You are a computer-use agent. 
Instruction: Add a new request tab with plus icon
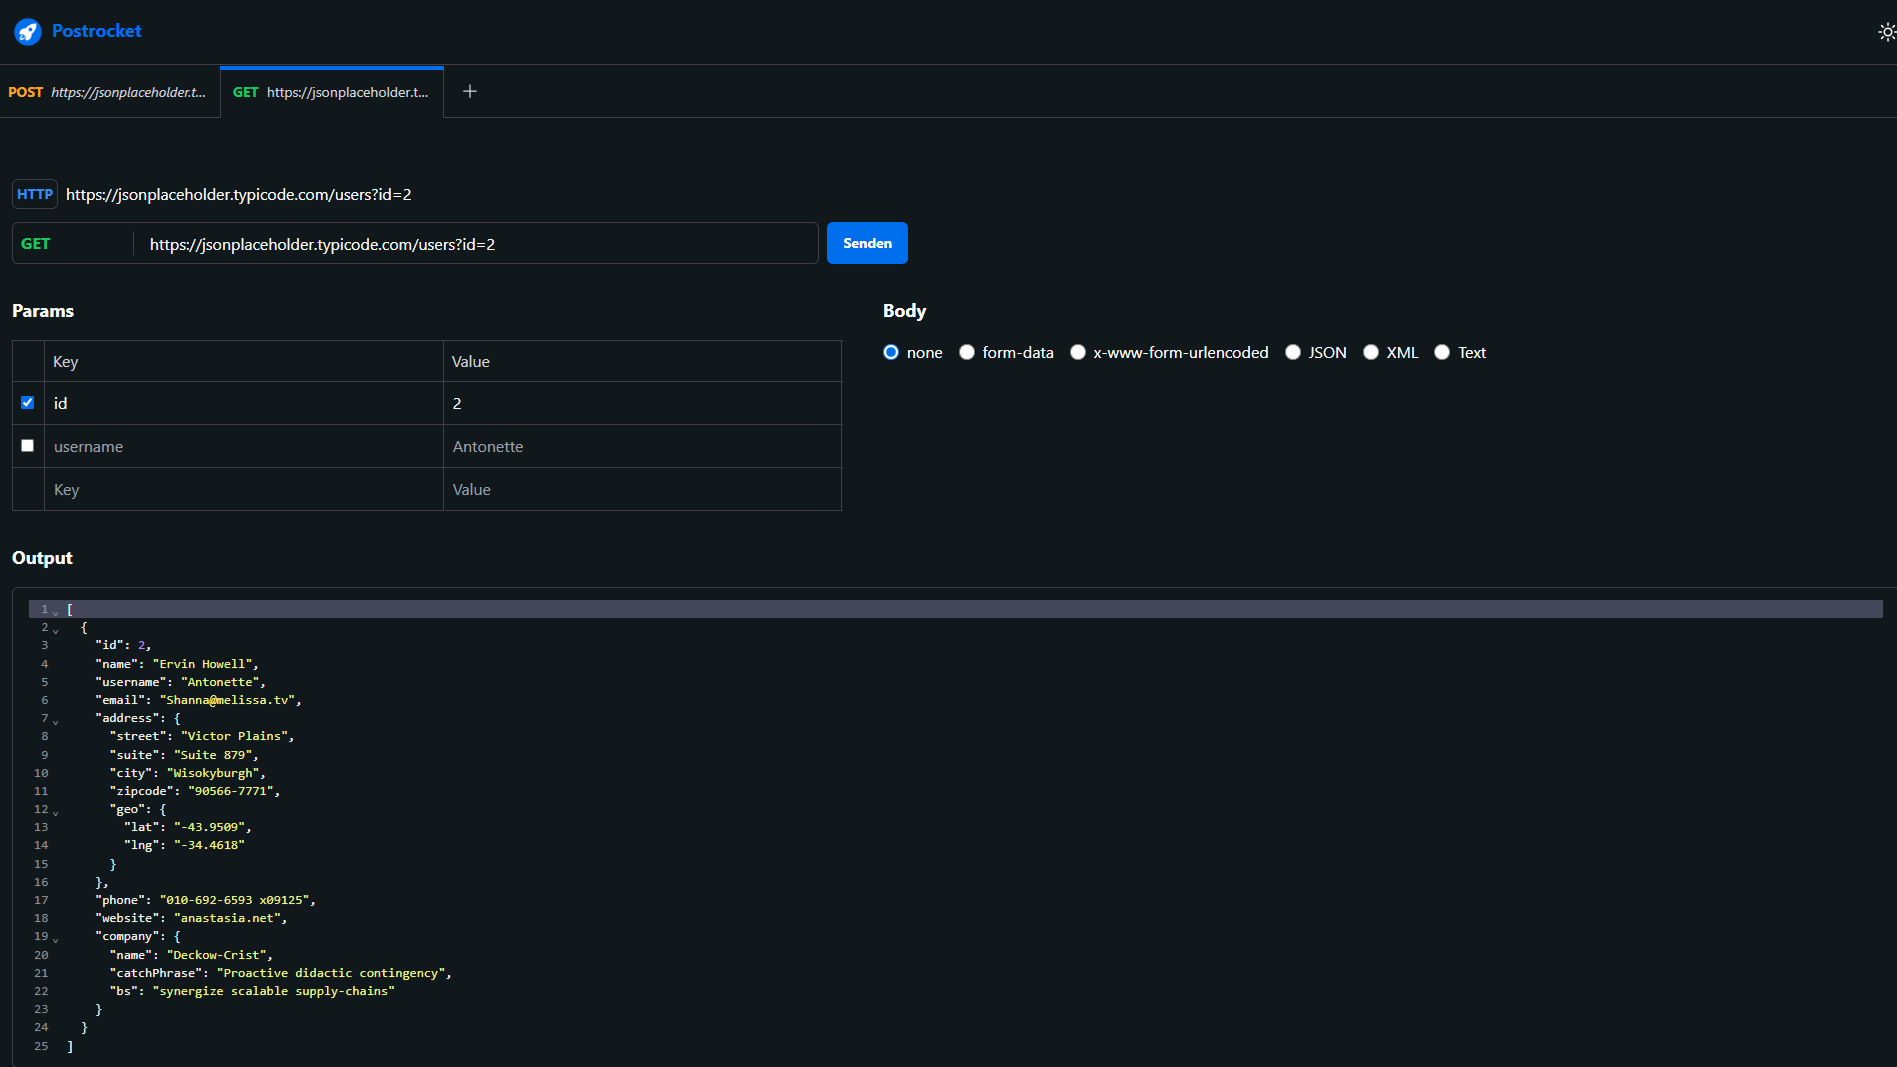pos(470,92)
